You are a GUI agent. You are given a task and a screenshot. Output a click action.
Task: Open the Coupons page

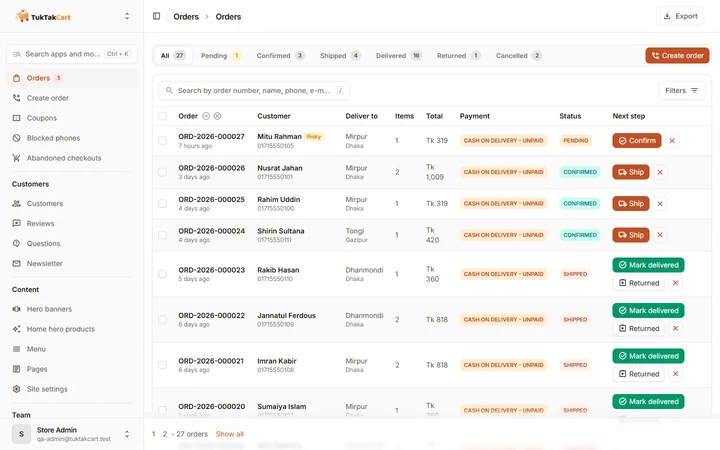click(x=72, y=118)
